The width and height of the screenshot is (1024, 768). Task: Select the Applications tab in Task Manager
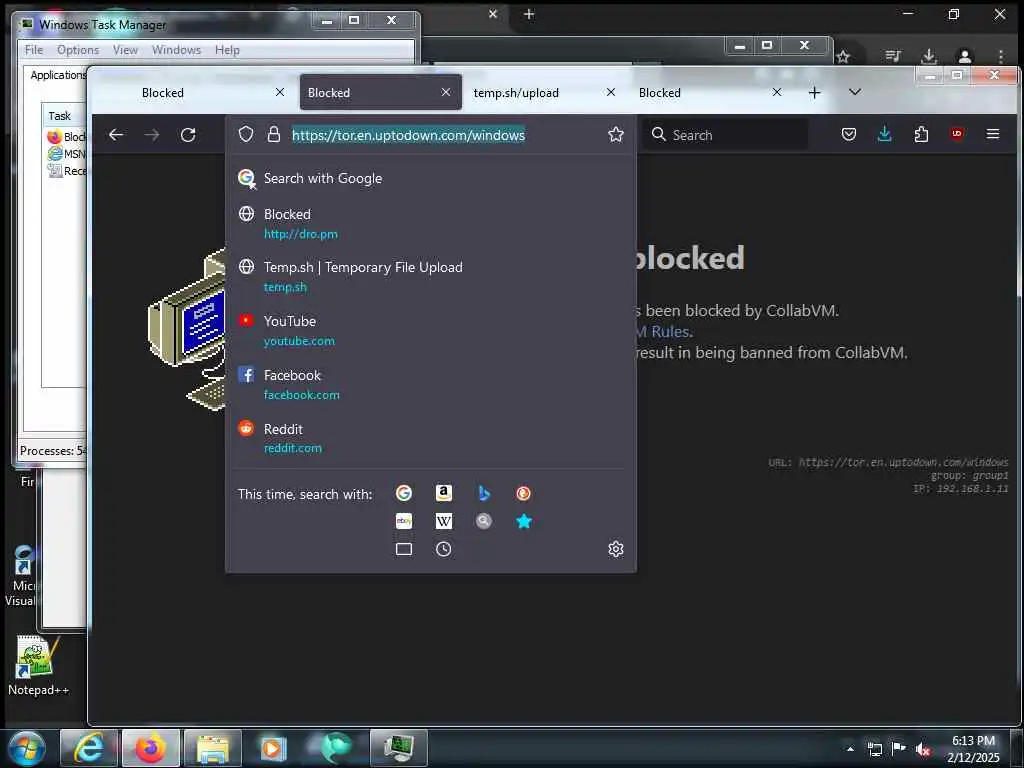[x=57, y=75]
